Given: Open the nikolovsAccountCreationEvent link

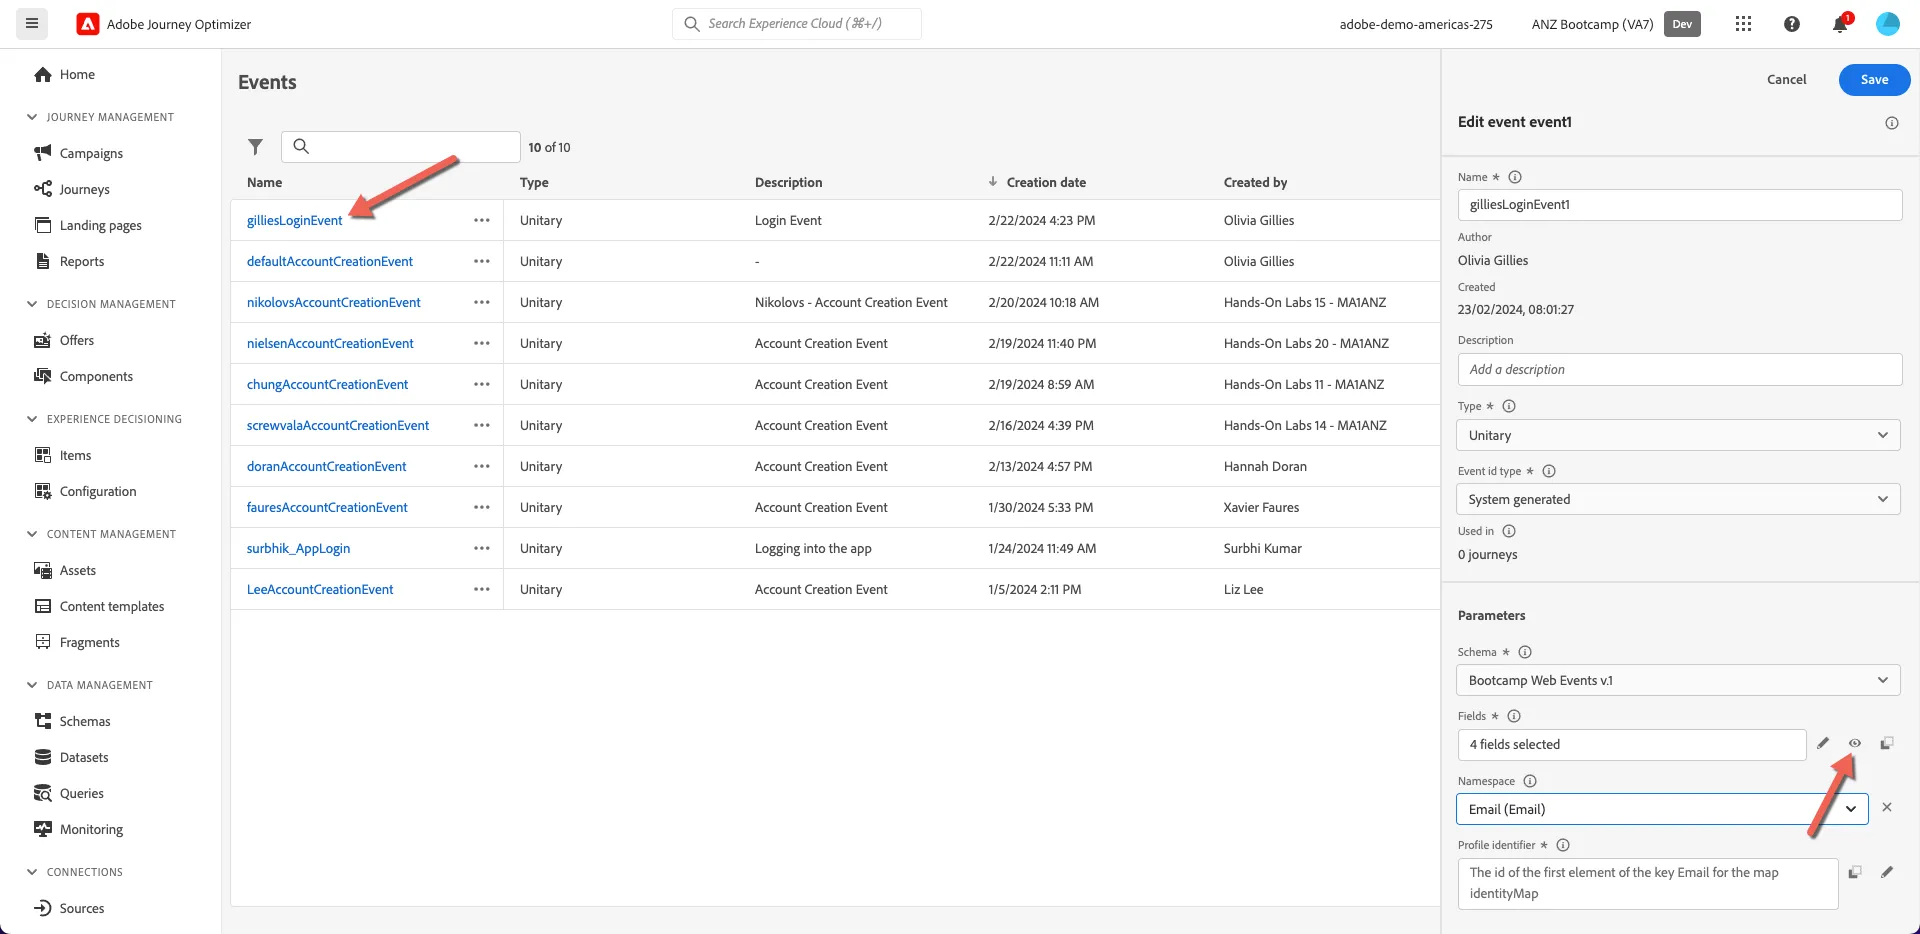Looking at the screenshot, I should (x=334, y=302).
